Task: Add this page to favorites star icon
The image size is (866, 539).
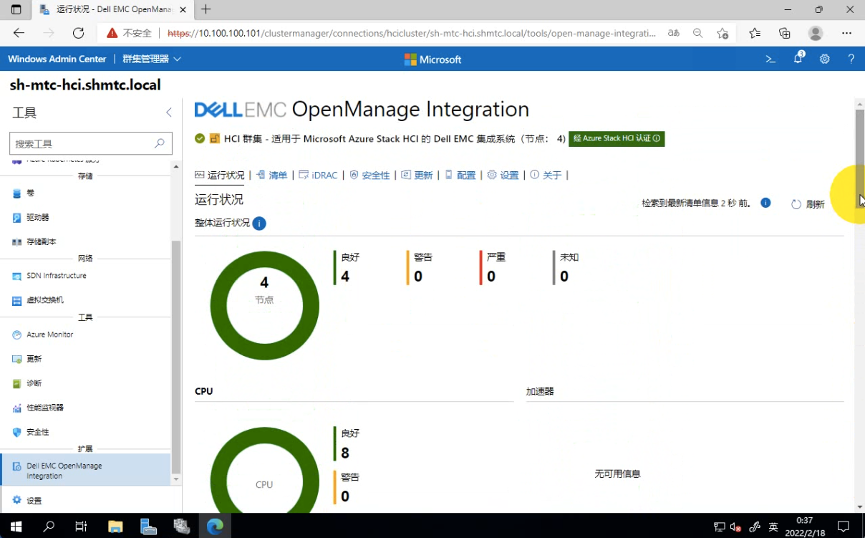Action: [722, 33]
